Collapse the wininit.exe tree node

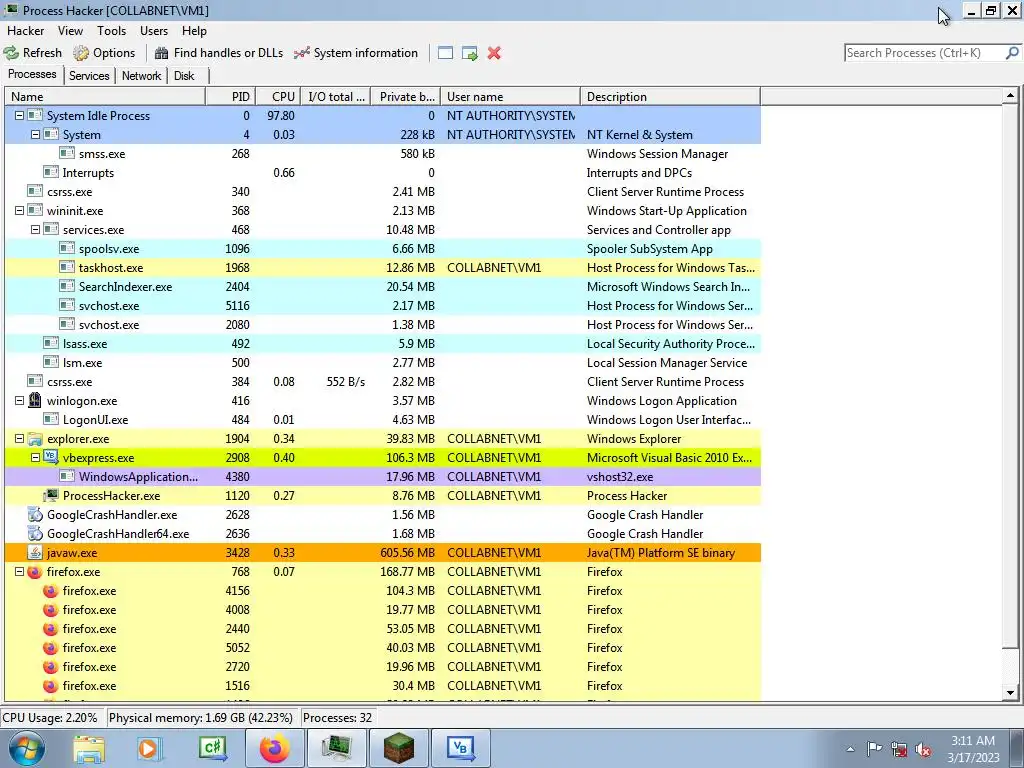[19, 210]
